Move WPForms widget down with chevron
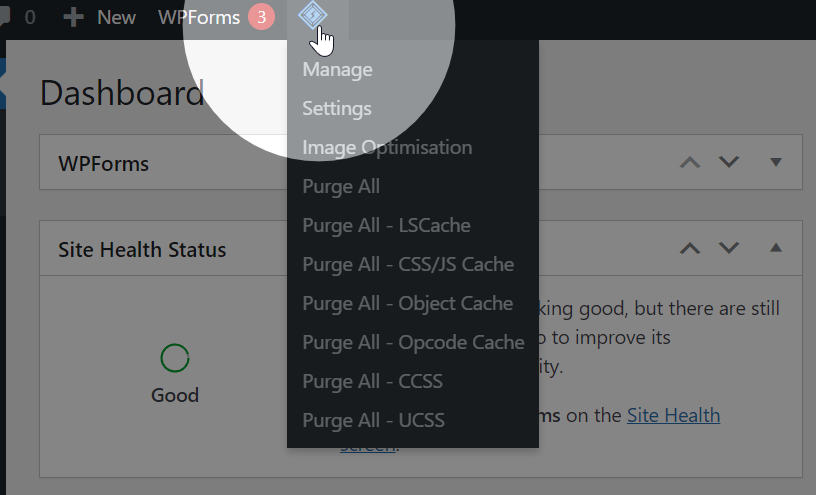 click(729, 162)
